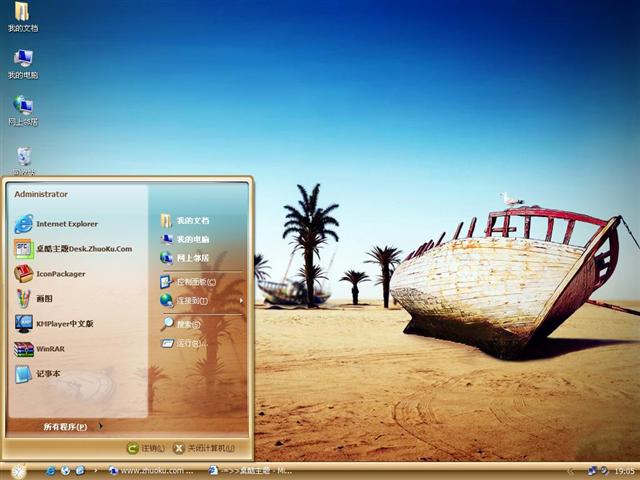Open the search magnifier entry

[180, 324]
